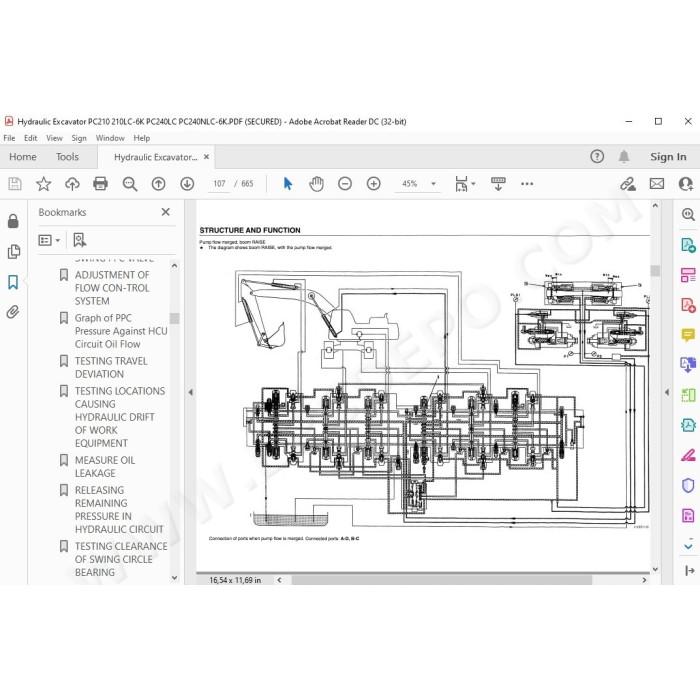
Task: Click the fit page scrolling icon
Action: tap(461, 183)
